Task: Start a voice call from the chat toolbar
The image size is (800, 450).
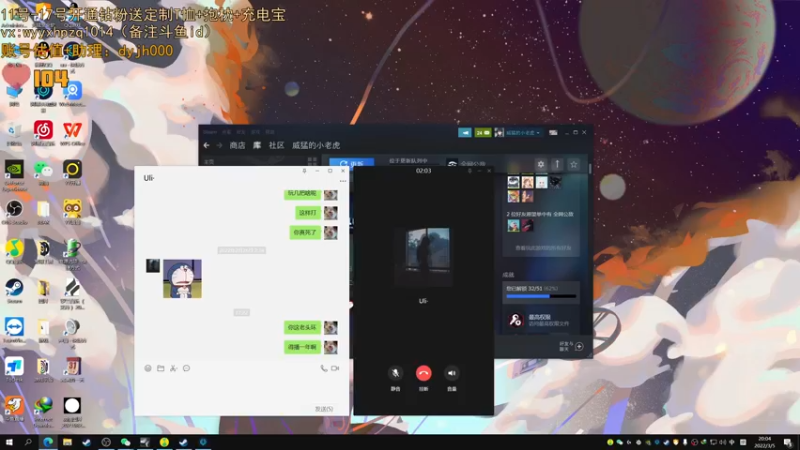Action: tap(323, 368)
